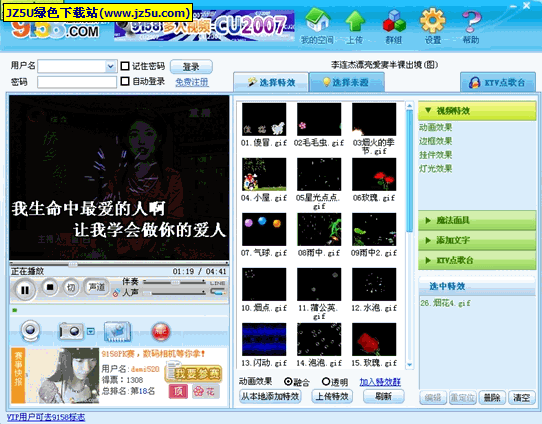Image resolution: width=542 pixels, height=424 pixels.
Task: Click 从本地添加特效 button
Action: pyautogui.click(x=270, y=396)
